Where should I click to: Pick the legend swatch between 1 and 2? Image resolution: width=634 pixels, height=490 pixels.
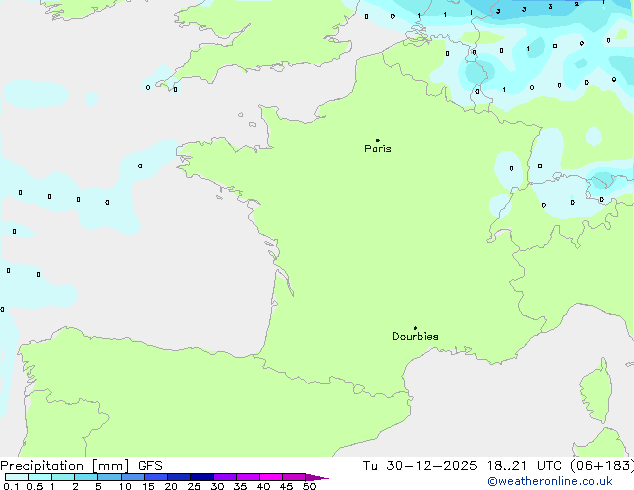tap(63, 478)
